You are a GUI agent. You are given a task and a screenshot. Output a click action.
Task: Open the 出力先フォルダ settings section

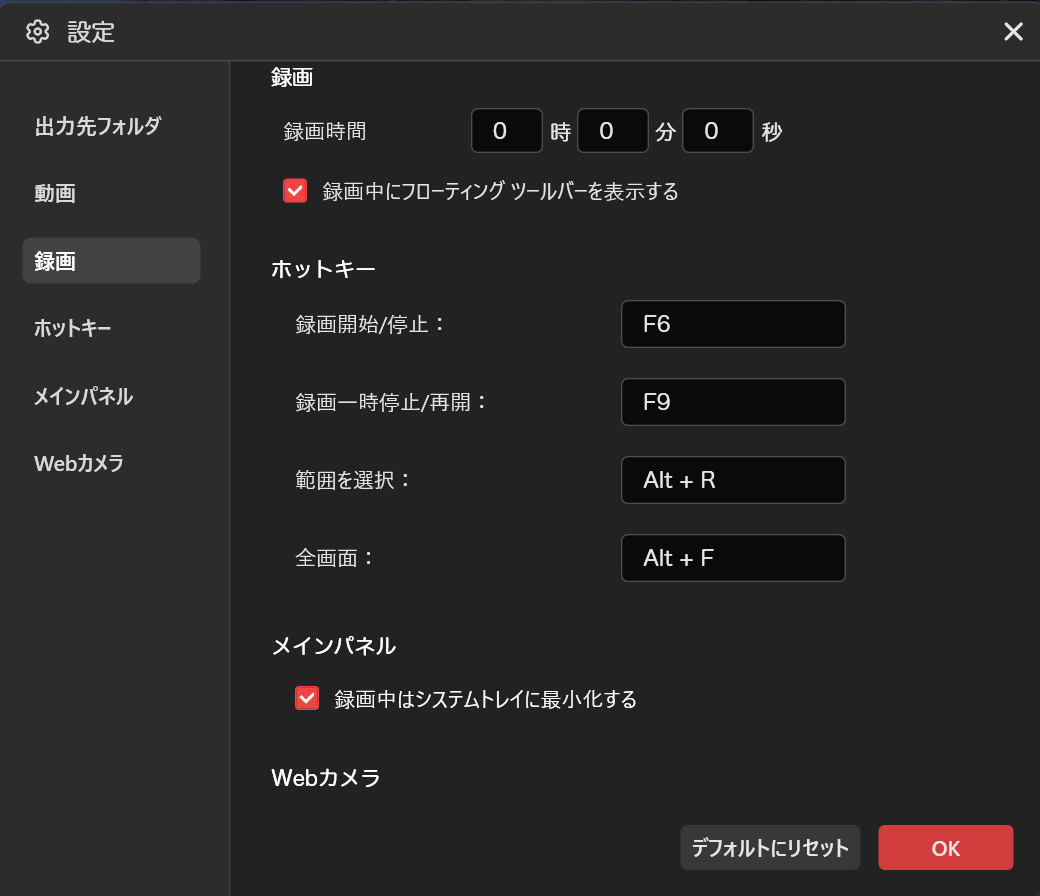coord(98,126)
